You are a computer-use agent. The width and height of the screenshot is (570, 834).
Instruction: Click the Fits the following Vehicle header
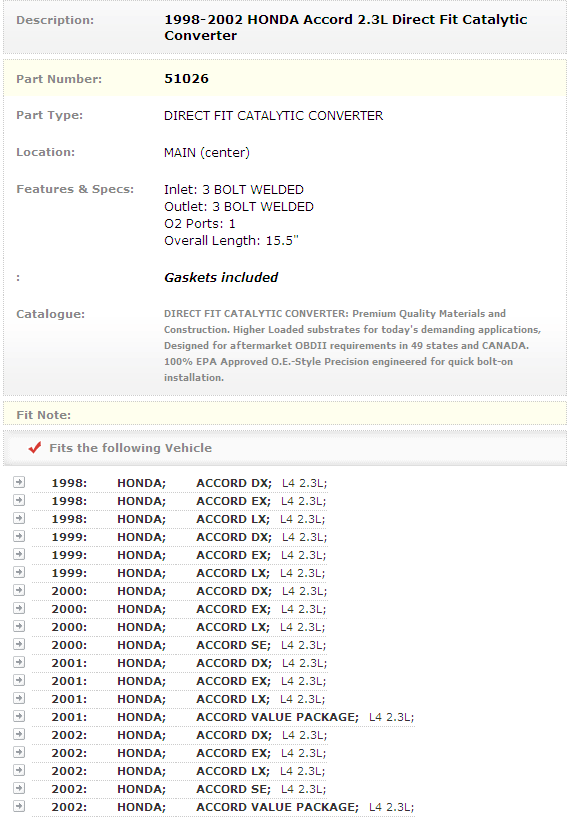pyautogui.click(x=130, y=448)
